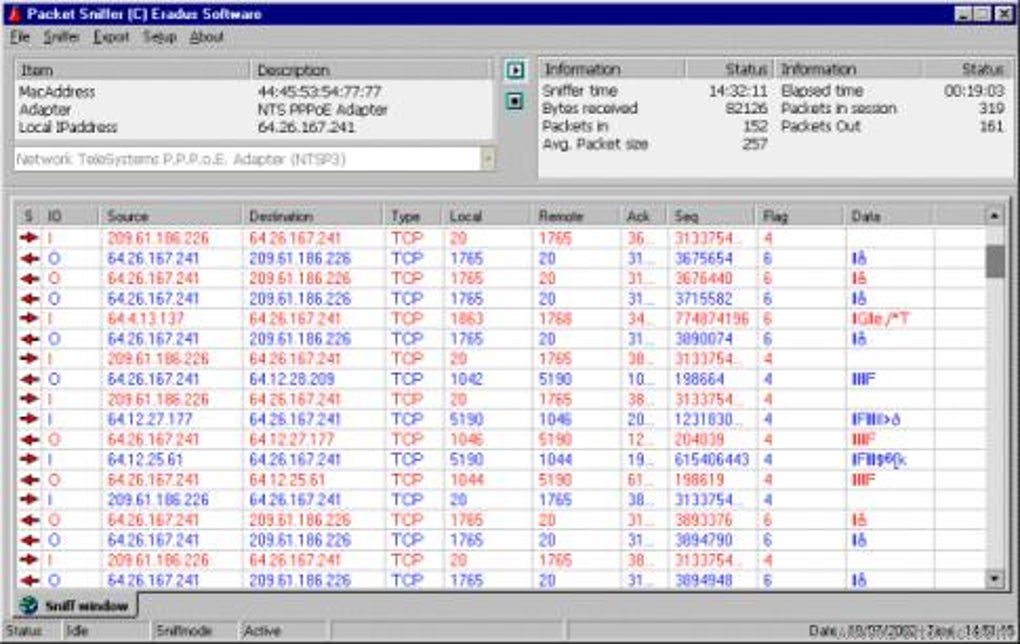1020x644 pixels.
Task: Click arrow icon of row with Seq 3676440
Action: click(x=29, y=278)
